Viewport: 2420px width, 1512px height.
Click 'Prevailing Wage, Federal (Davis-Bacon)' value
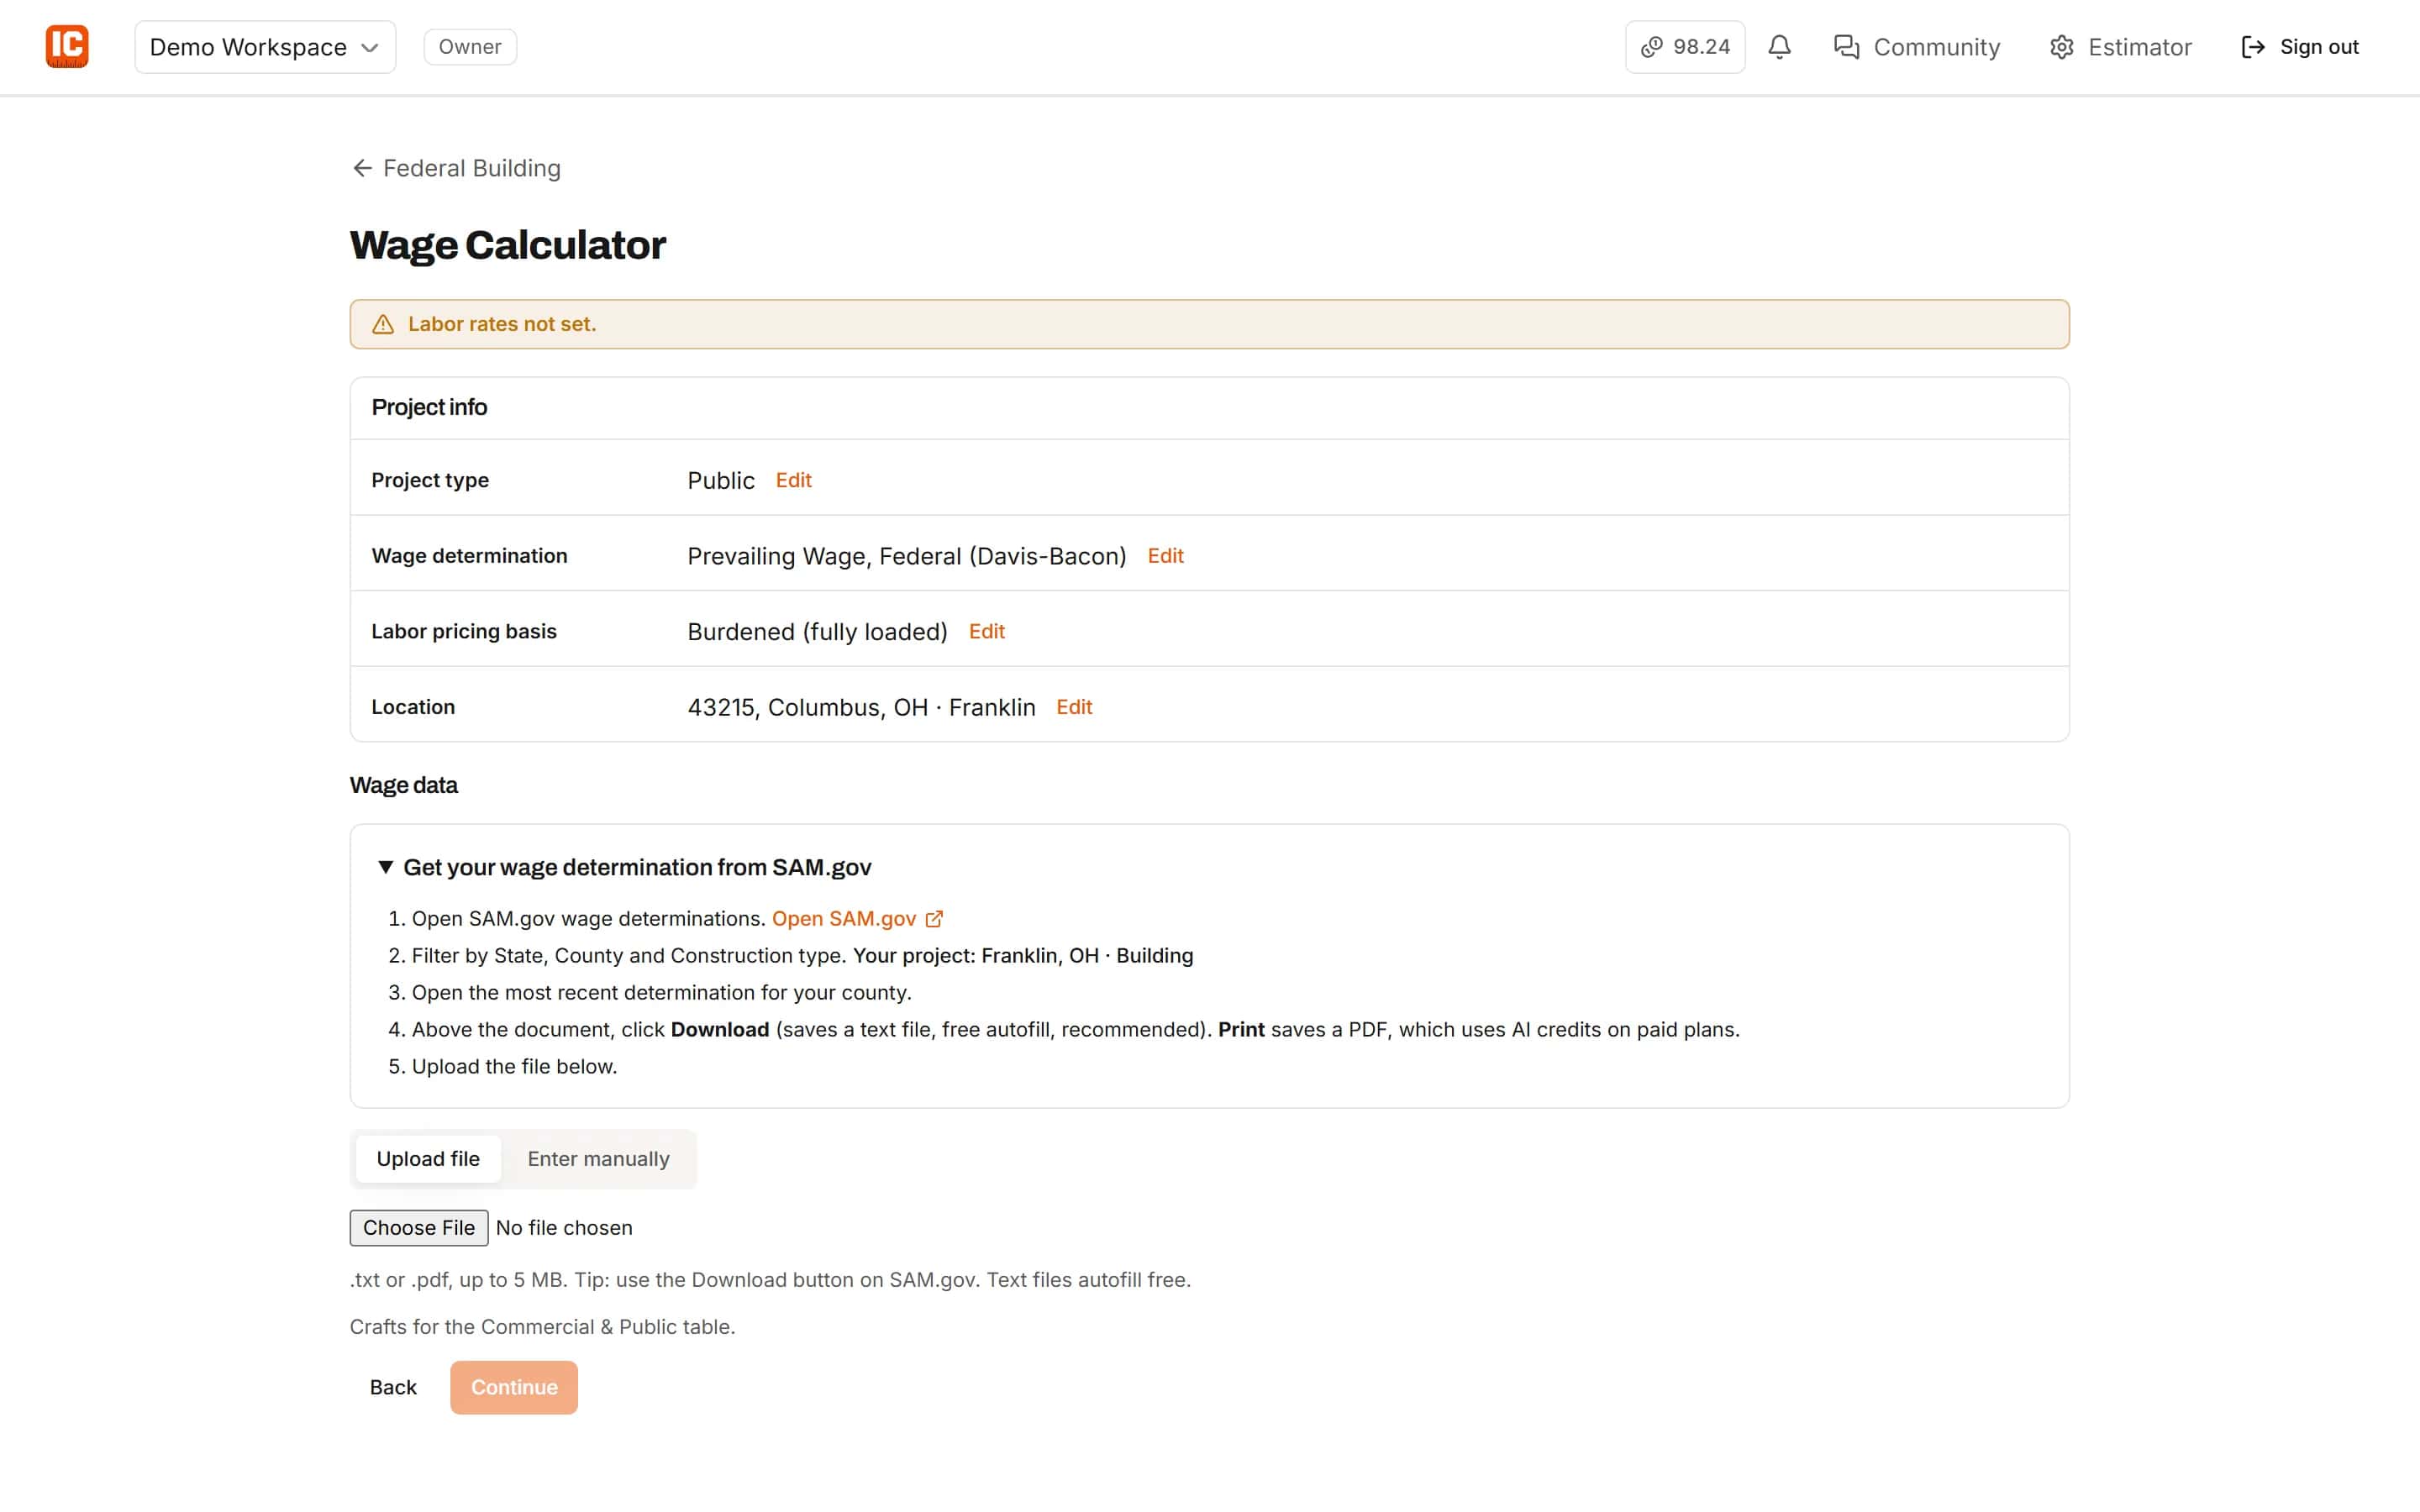point(907,556)
